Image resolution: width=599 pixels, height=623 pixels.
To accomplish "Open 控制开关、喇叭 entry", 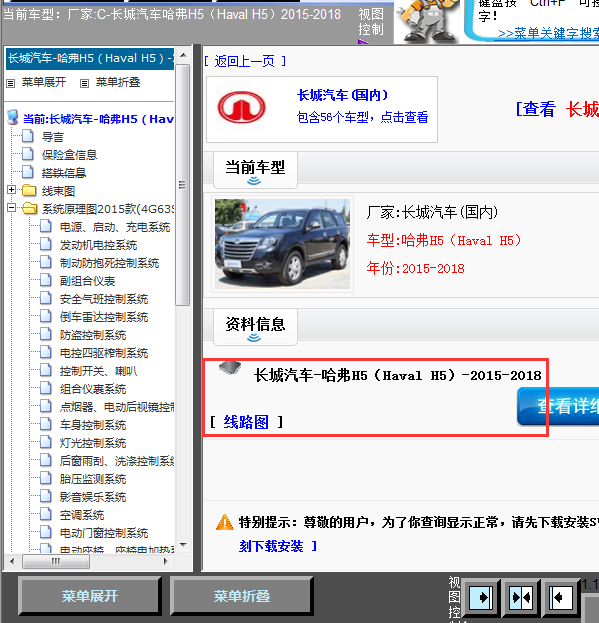I will pyautogui.click(x=98, y=371).
